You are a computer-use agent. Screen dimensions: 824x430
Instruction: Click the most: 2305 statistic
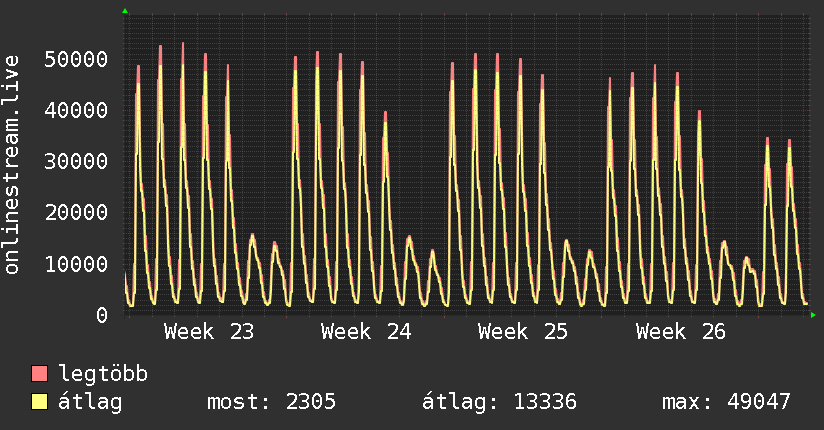click(271, 402)
